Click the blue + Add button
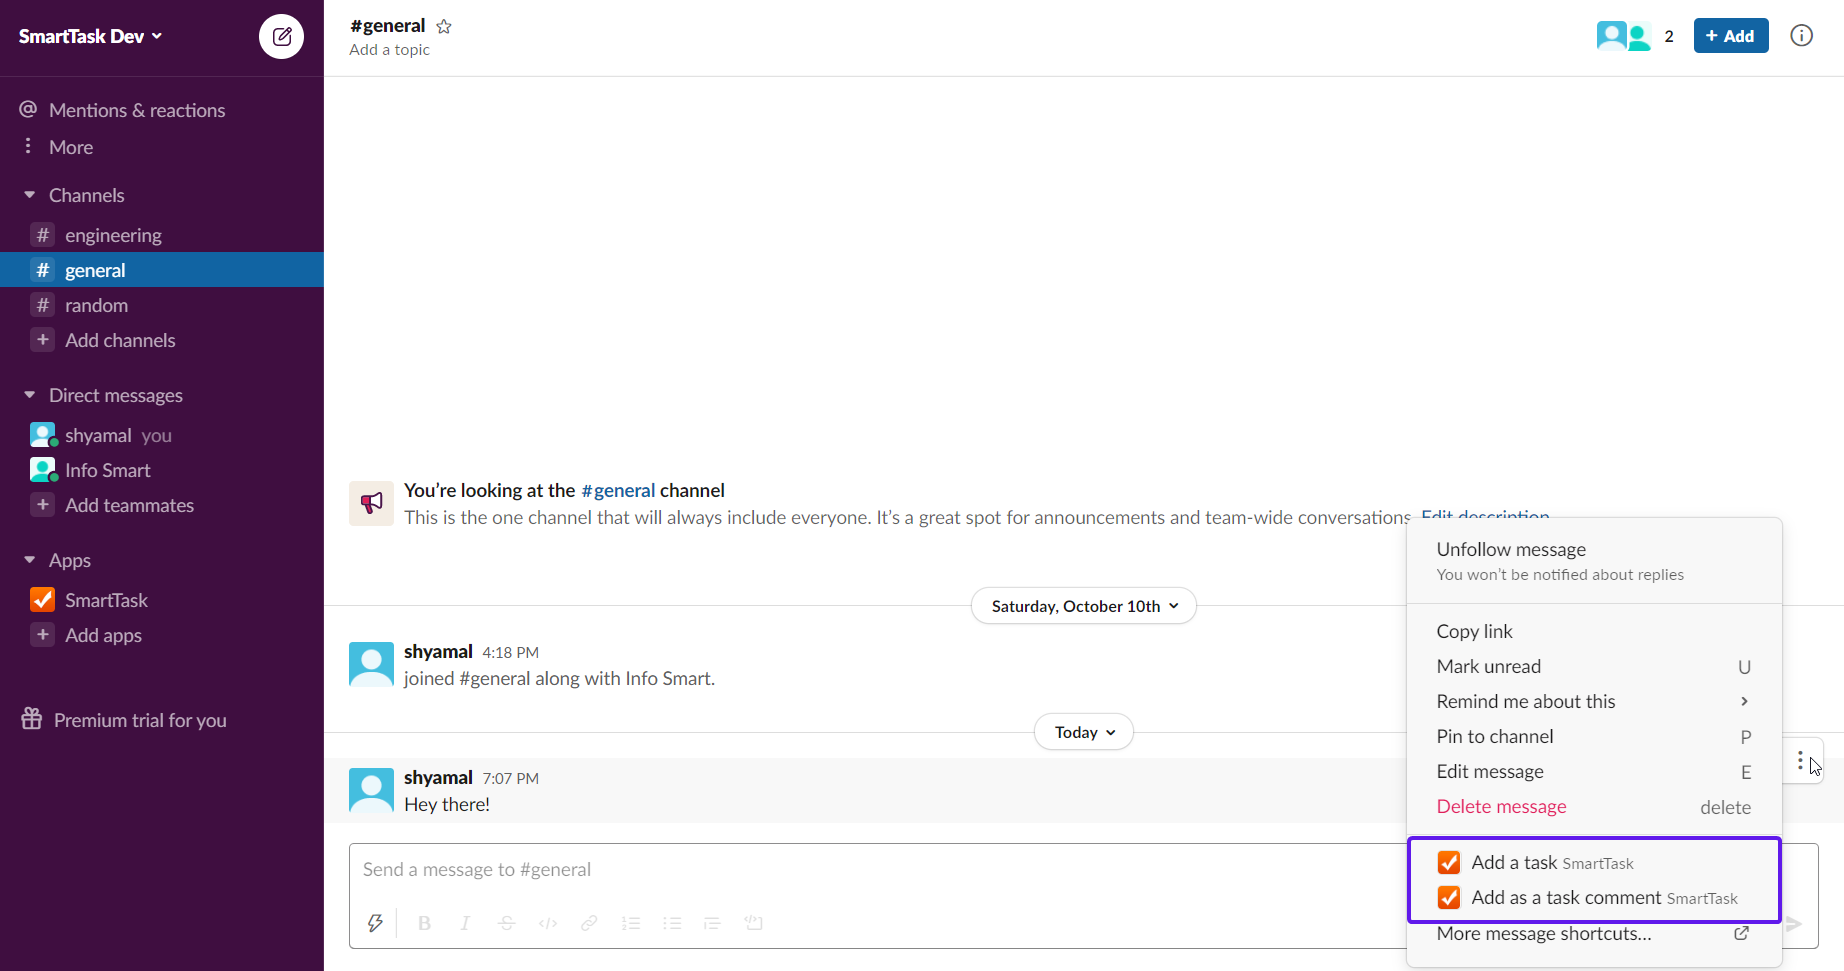Viewport: 1844px width, 971px height. click(x=1731, y=36)
